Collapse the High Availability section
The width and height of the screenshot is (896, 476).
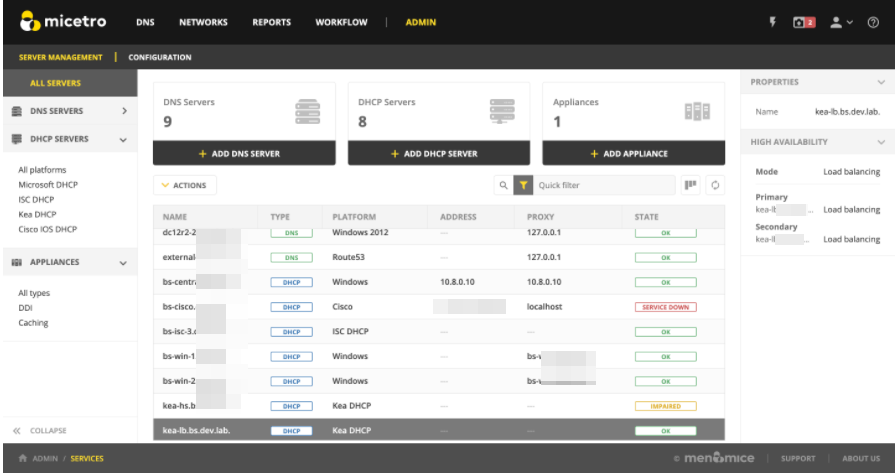(x=880, y=143)
